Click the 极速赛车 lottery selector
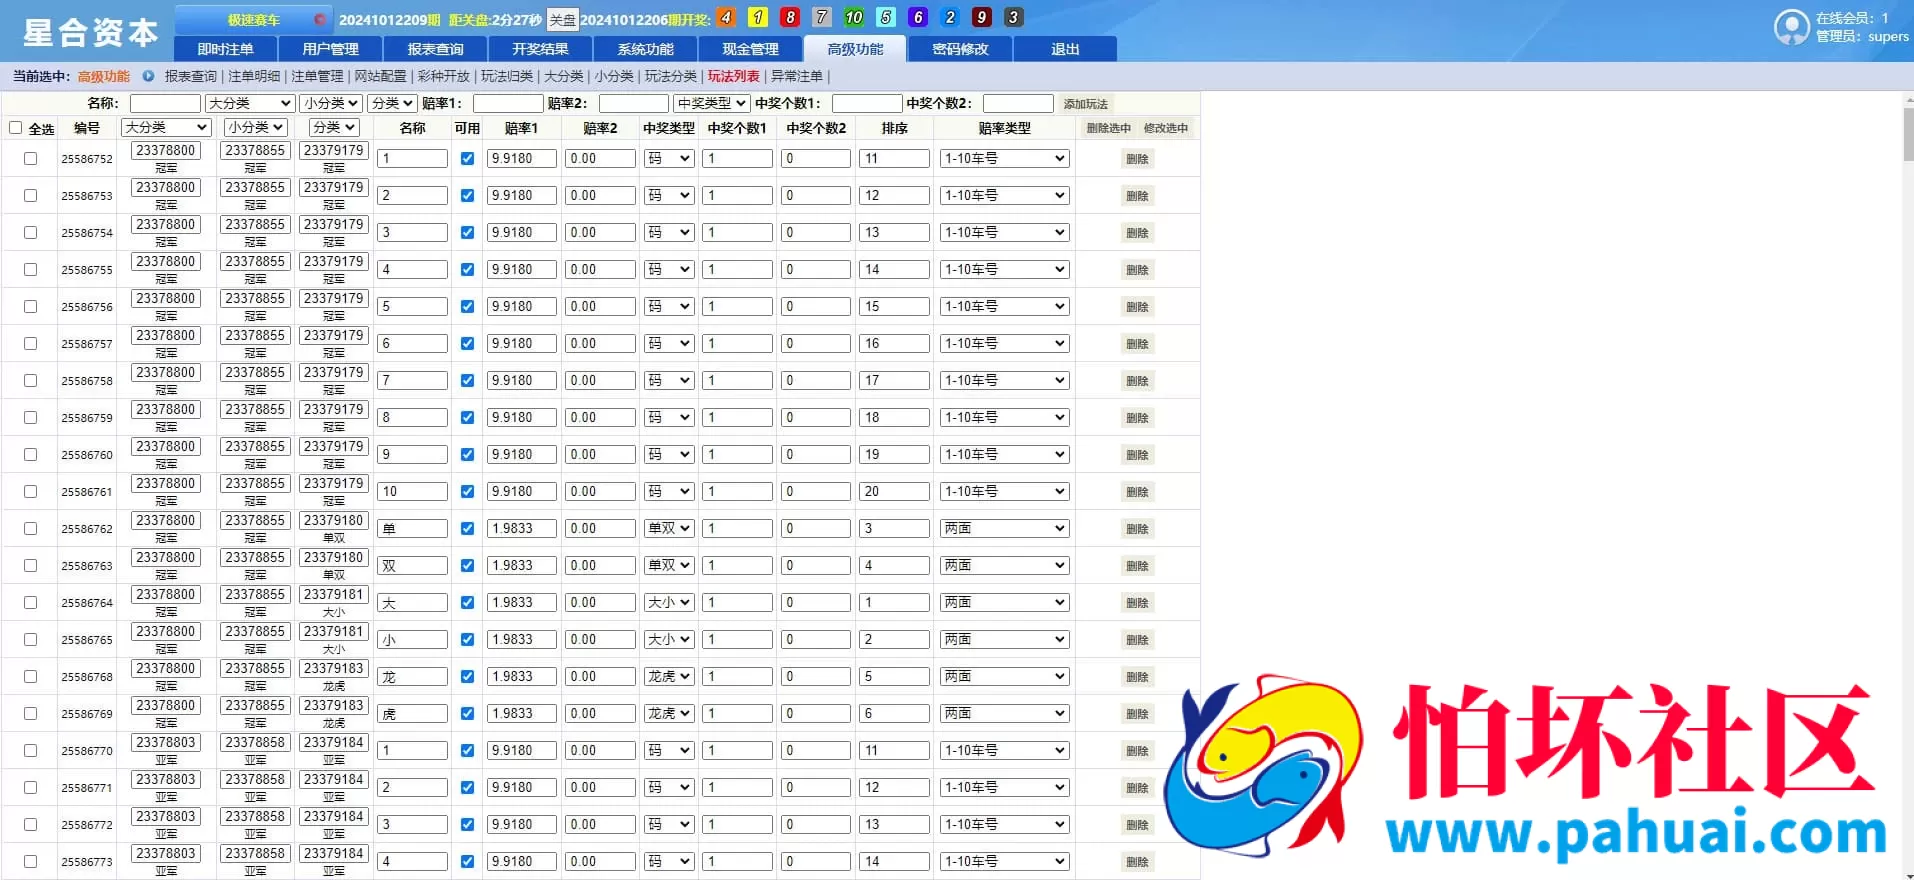Screen dimensions: 1914x880 (253, 19)
